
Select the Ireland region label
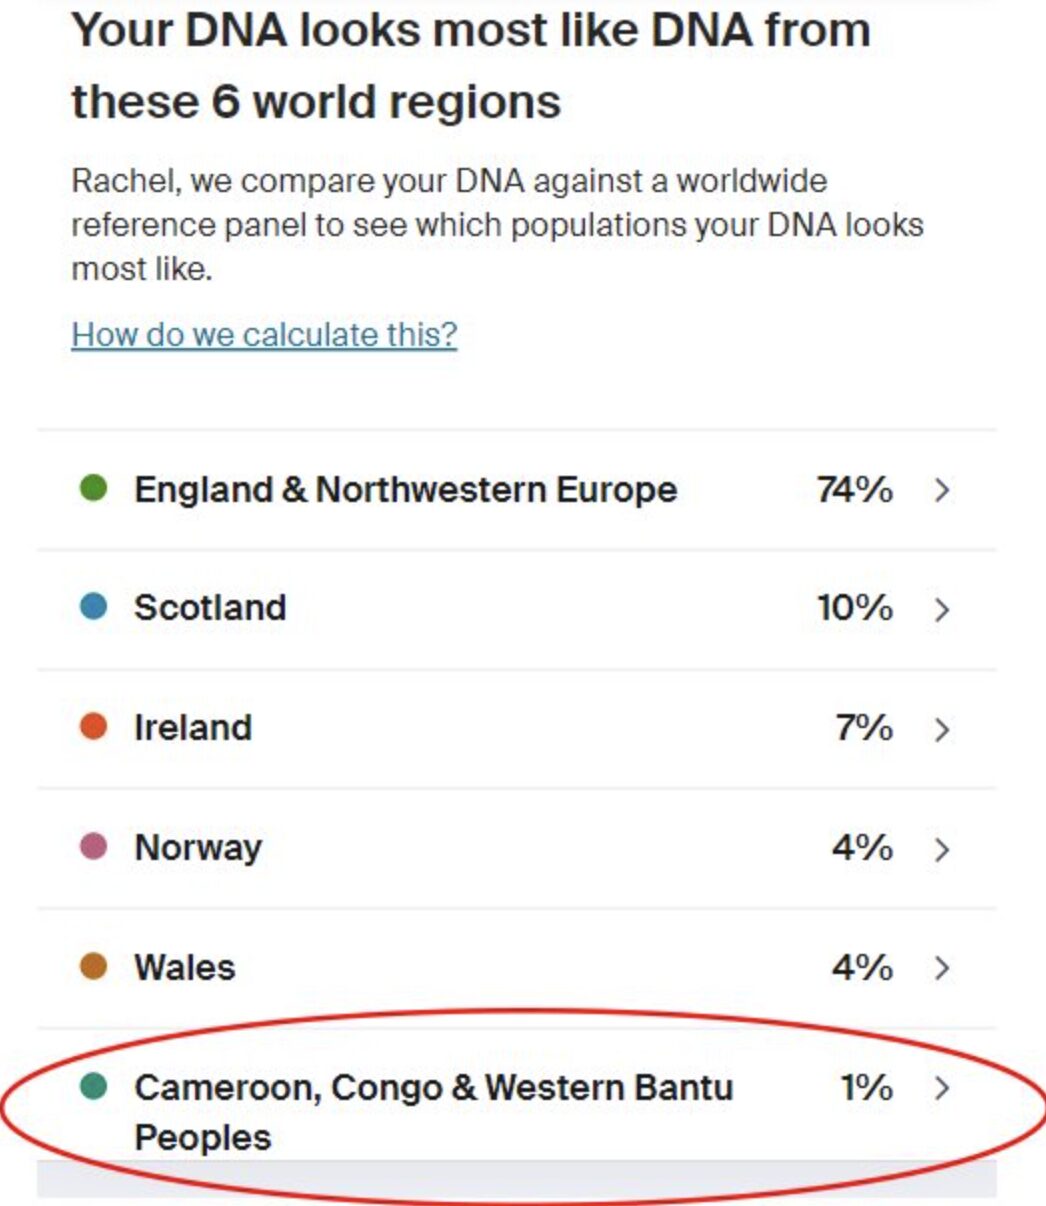click(x=193, y=728)
